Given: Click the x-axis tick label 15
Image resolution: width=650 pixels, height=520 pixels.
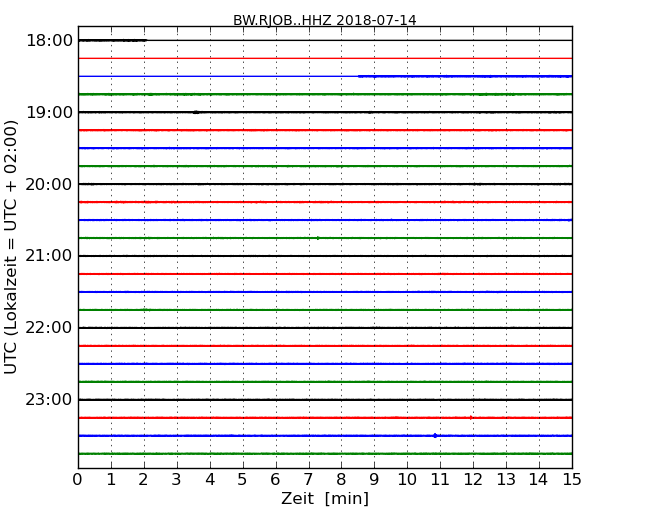Looking at the screenshot, I should 572,479.
